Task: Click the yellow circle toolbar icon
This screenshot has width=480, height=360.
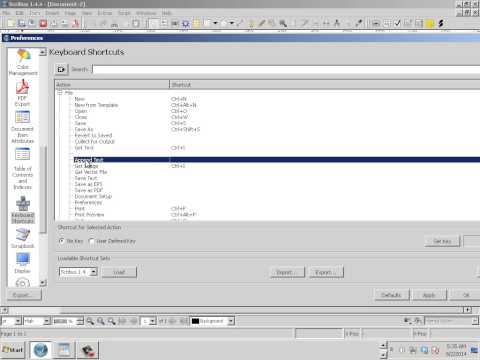Action: (x=430, y=23)
